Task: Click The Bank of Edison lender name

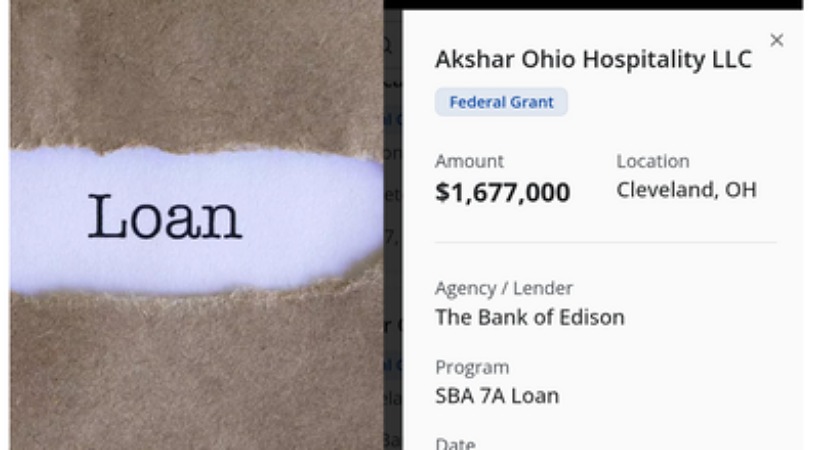Action: tap(529, 318)
